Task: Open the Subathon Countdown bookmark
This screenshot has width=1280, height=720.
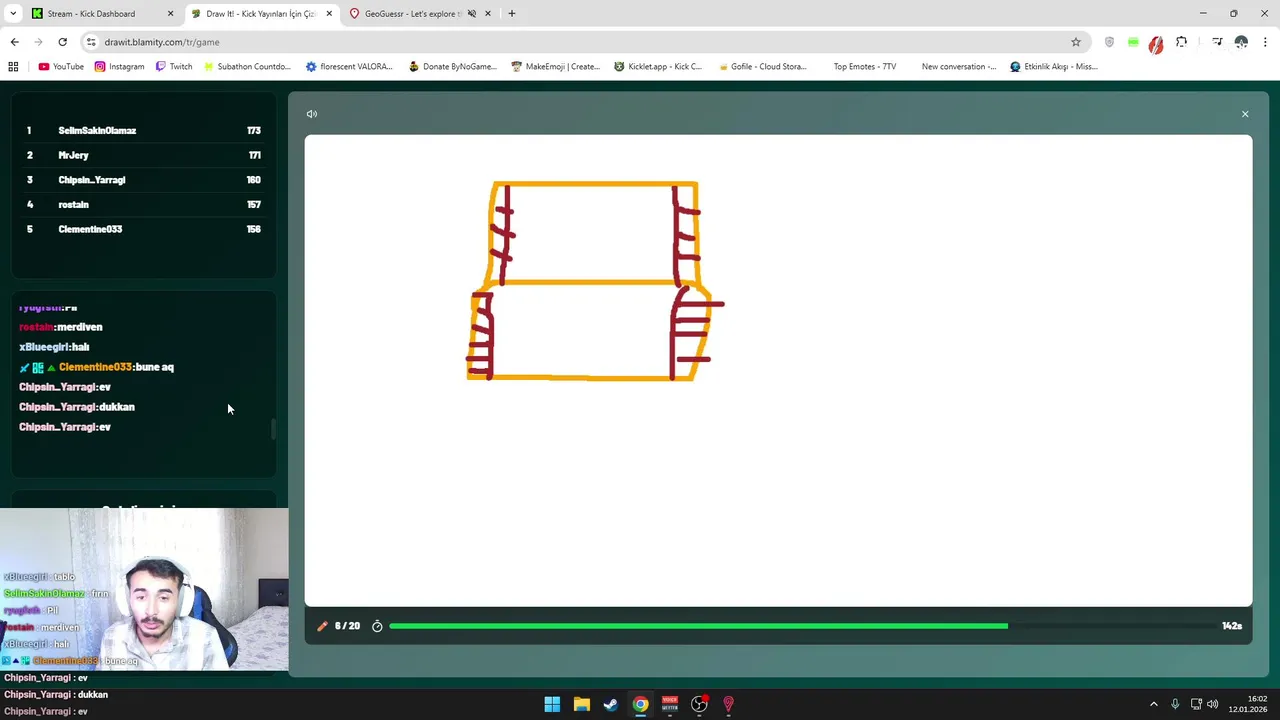Action: coord(247,67)
